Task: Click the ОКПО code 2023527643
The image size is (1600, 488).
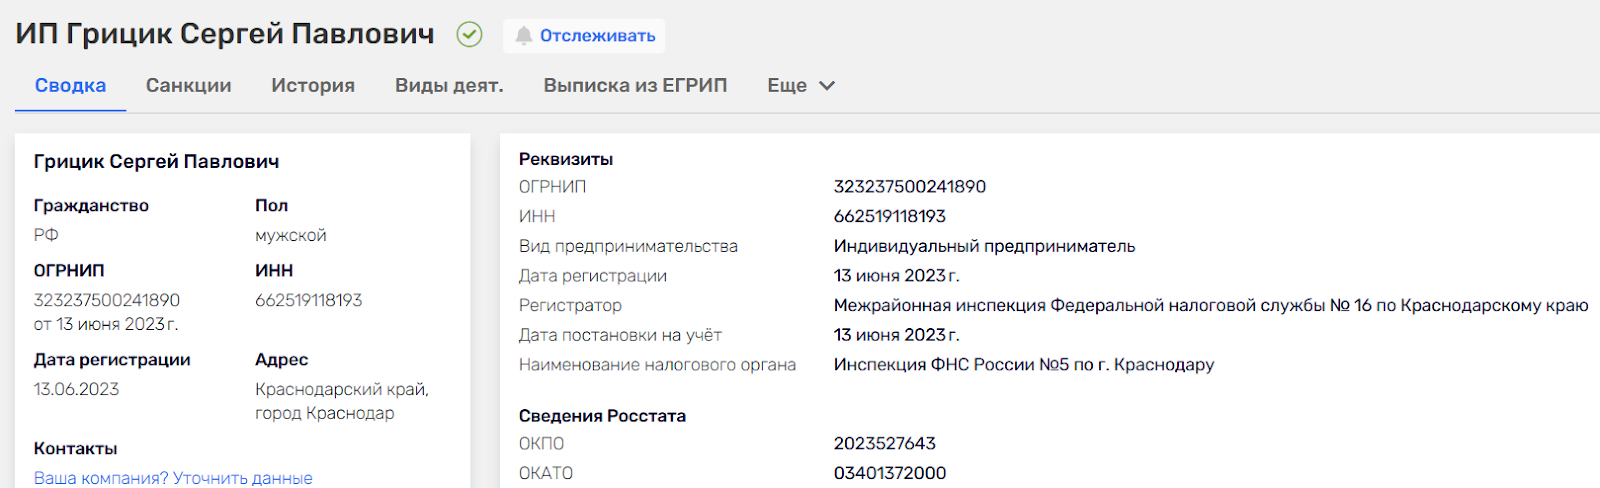Action: point(884,443)
